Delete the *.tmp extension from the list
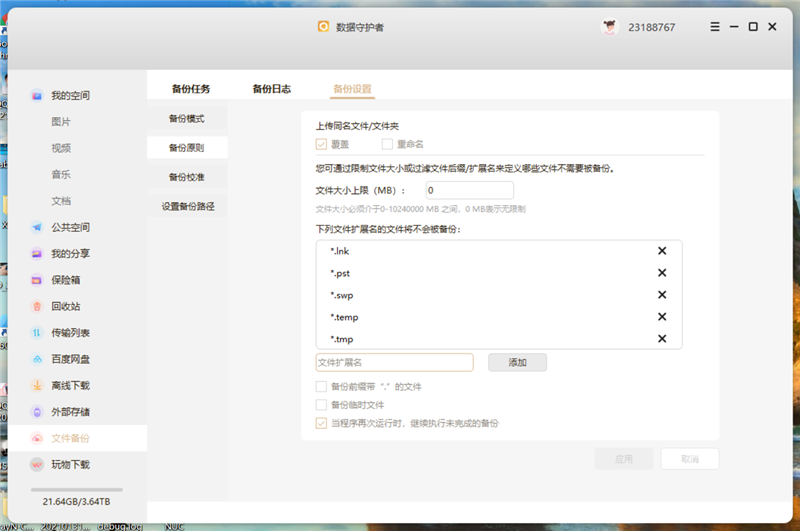Image resolution: width=800 pixels, height=531 pixels. point(661,339)
